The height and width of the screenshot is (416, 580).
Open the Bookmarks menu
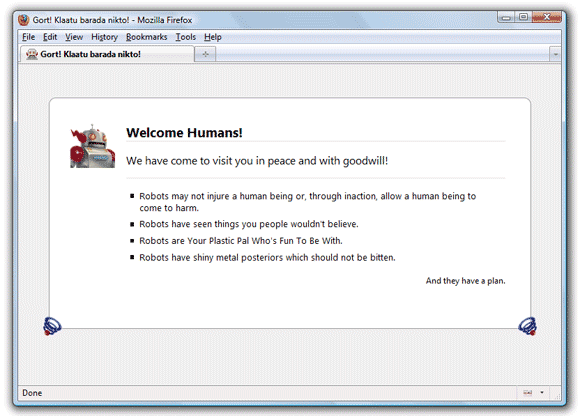(146, 37)
